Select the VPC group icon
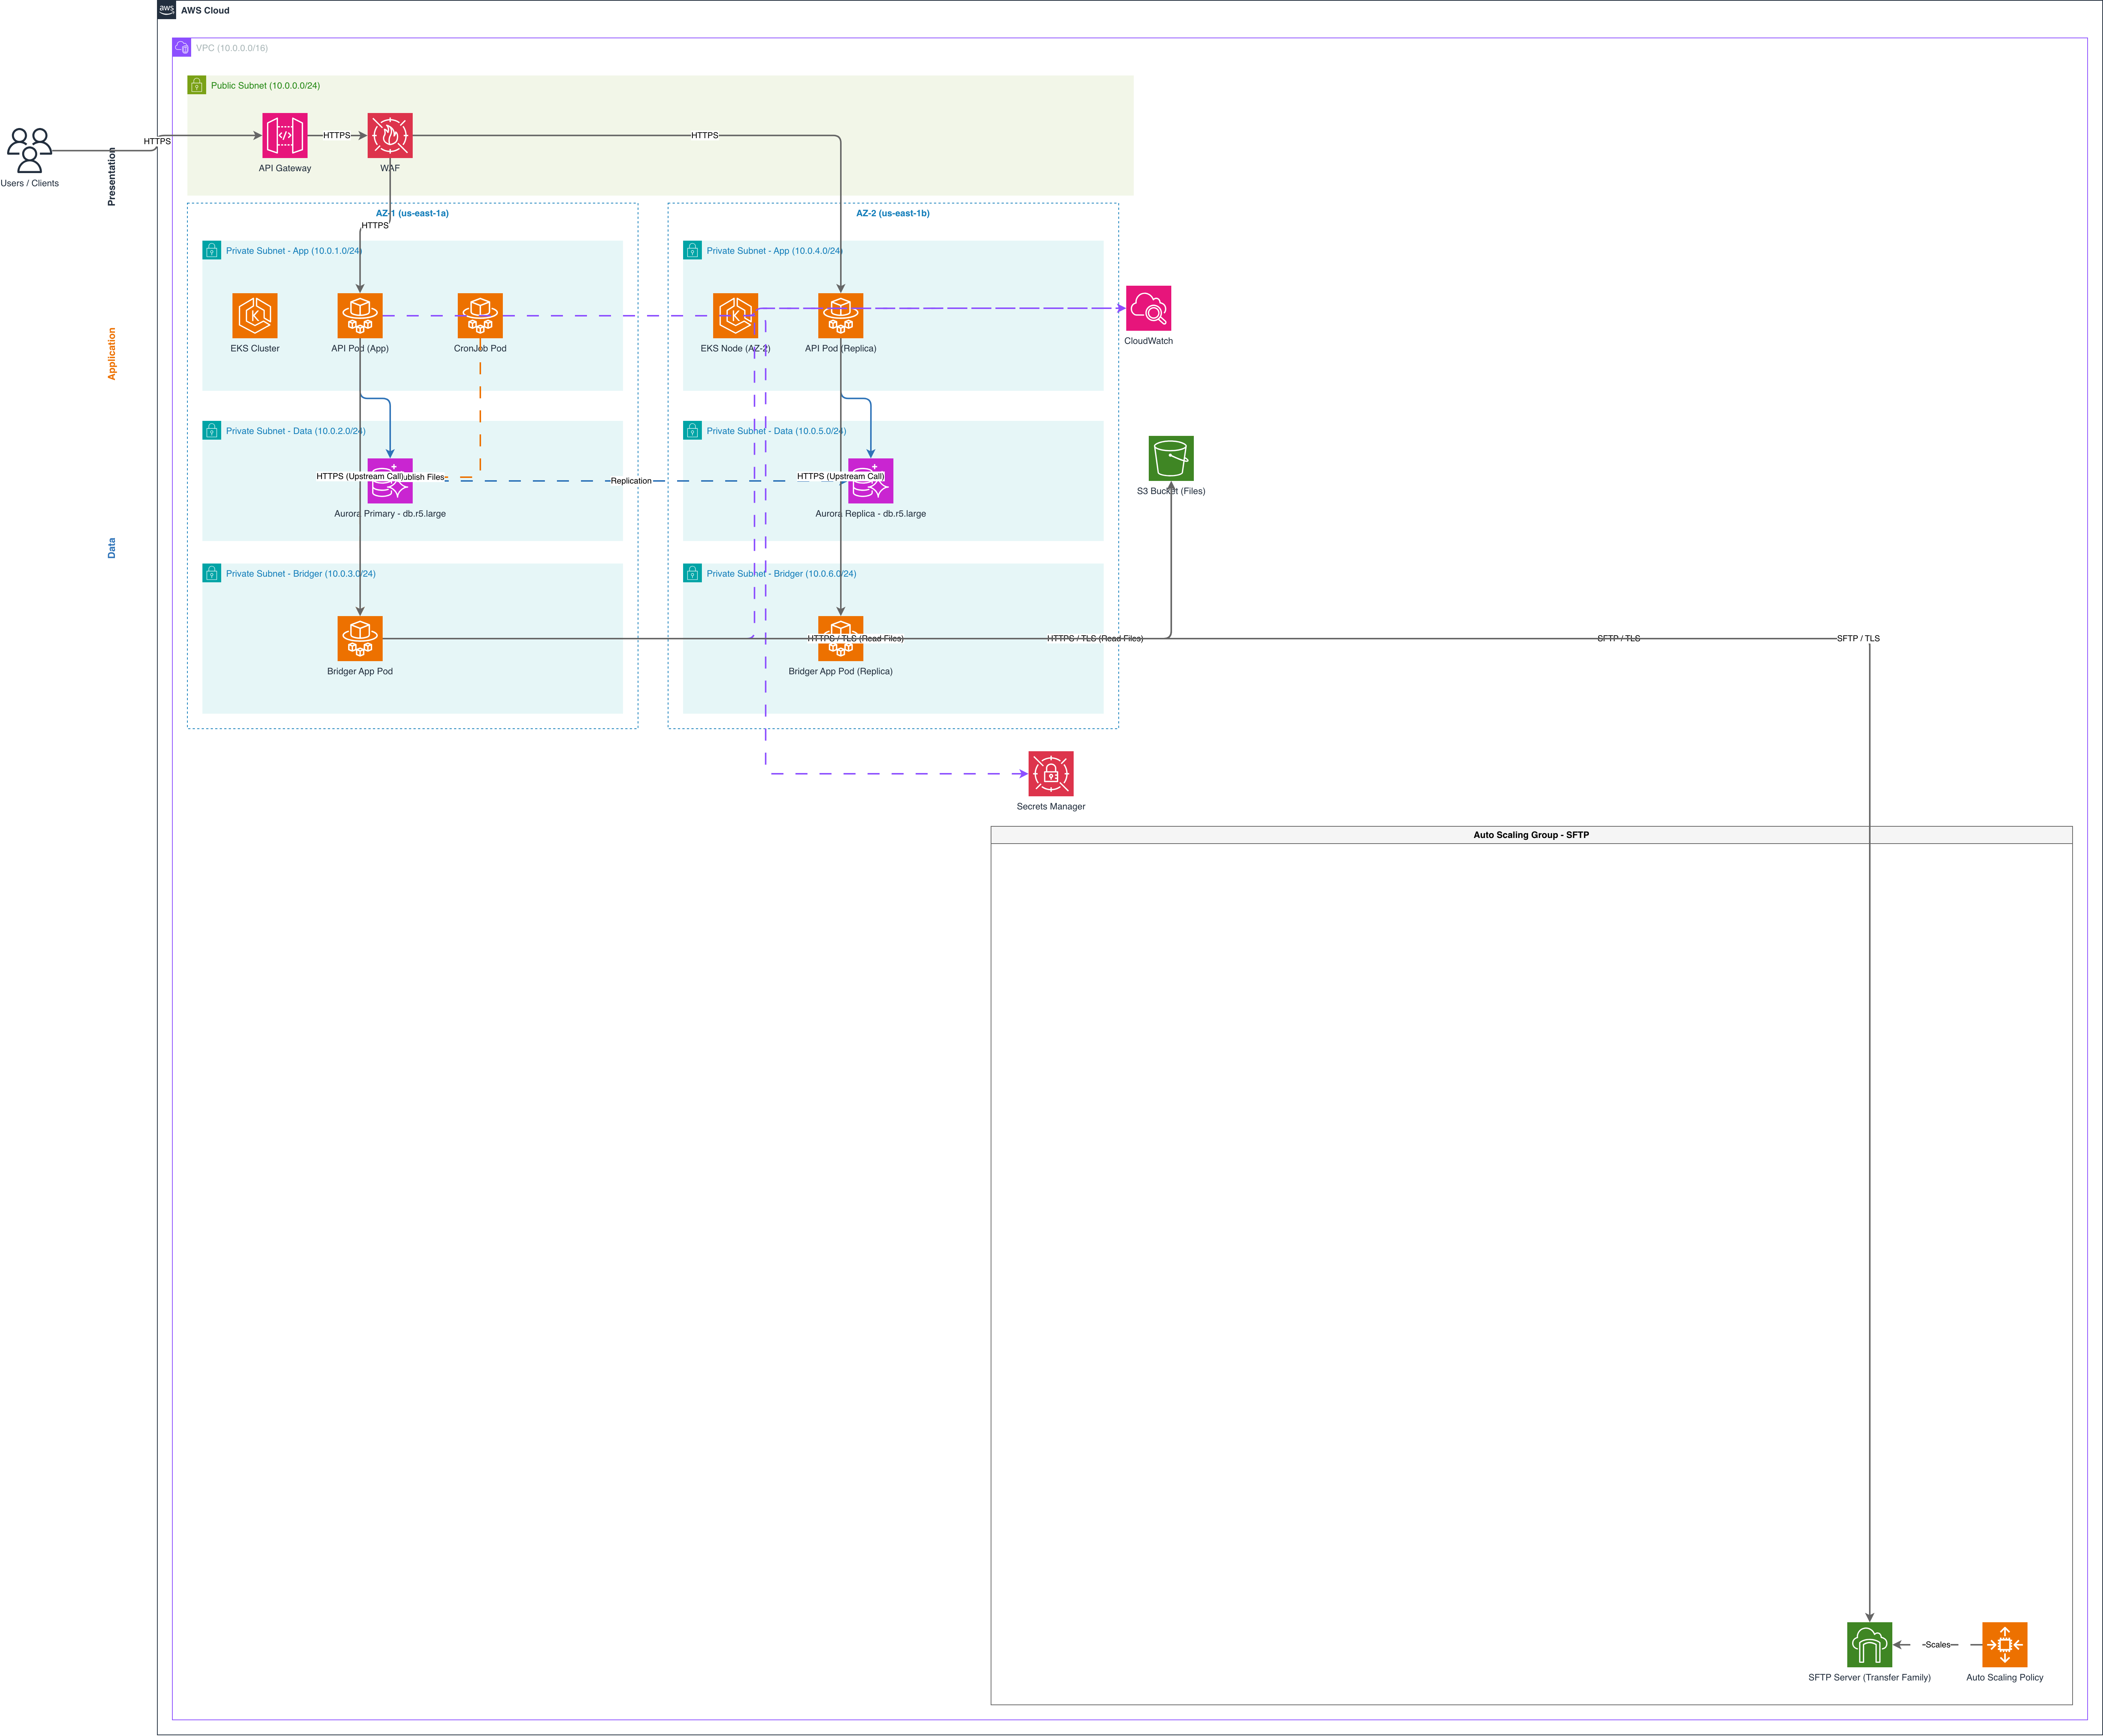2103x1736 pixels. 182,47
